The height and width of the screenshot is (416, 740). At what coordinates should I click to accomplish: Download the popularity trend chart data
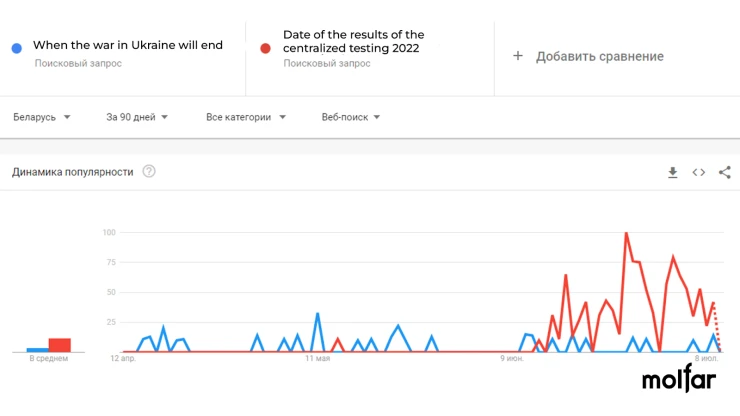click(673, 172)
